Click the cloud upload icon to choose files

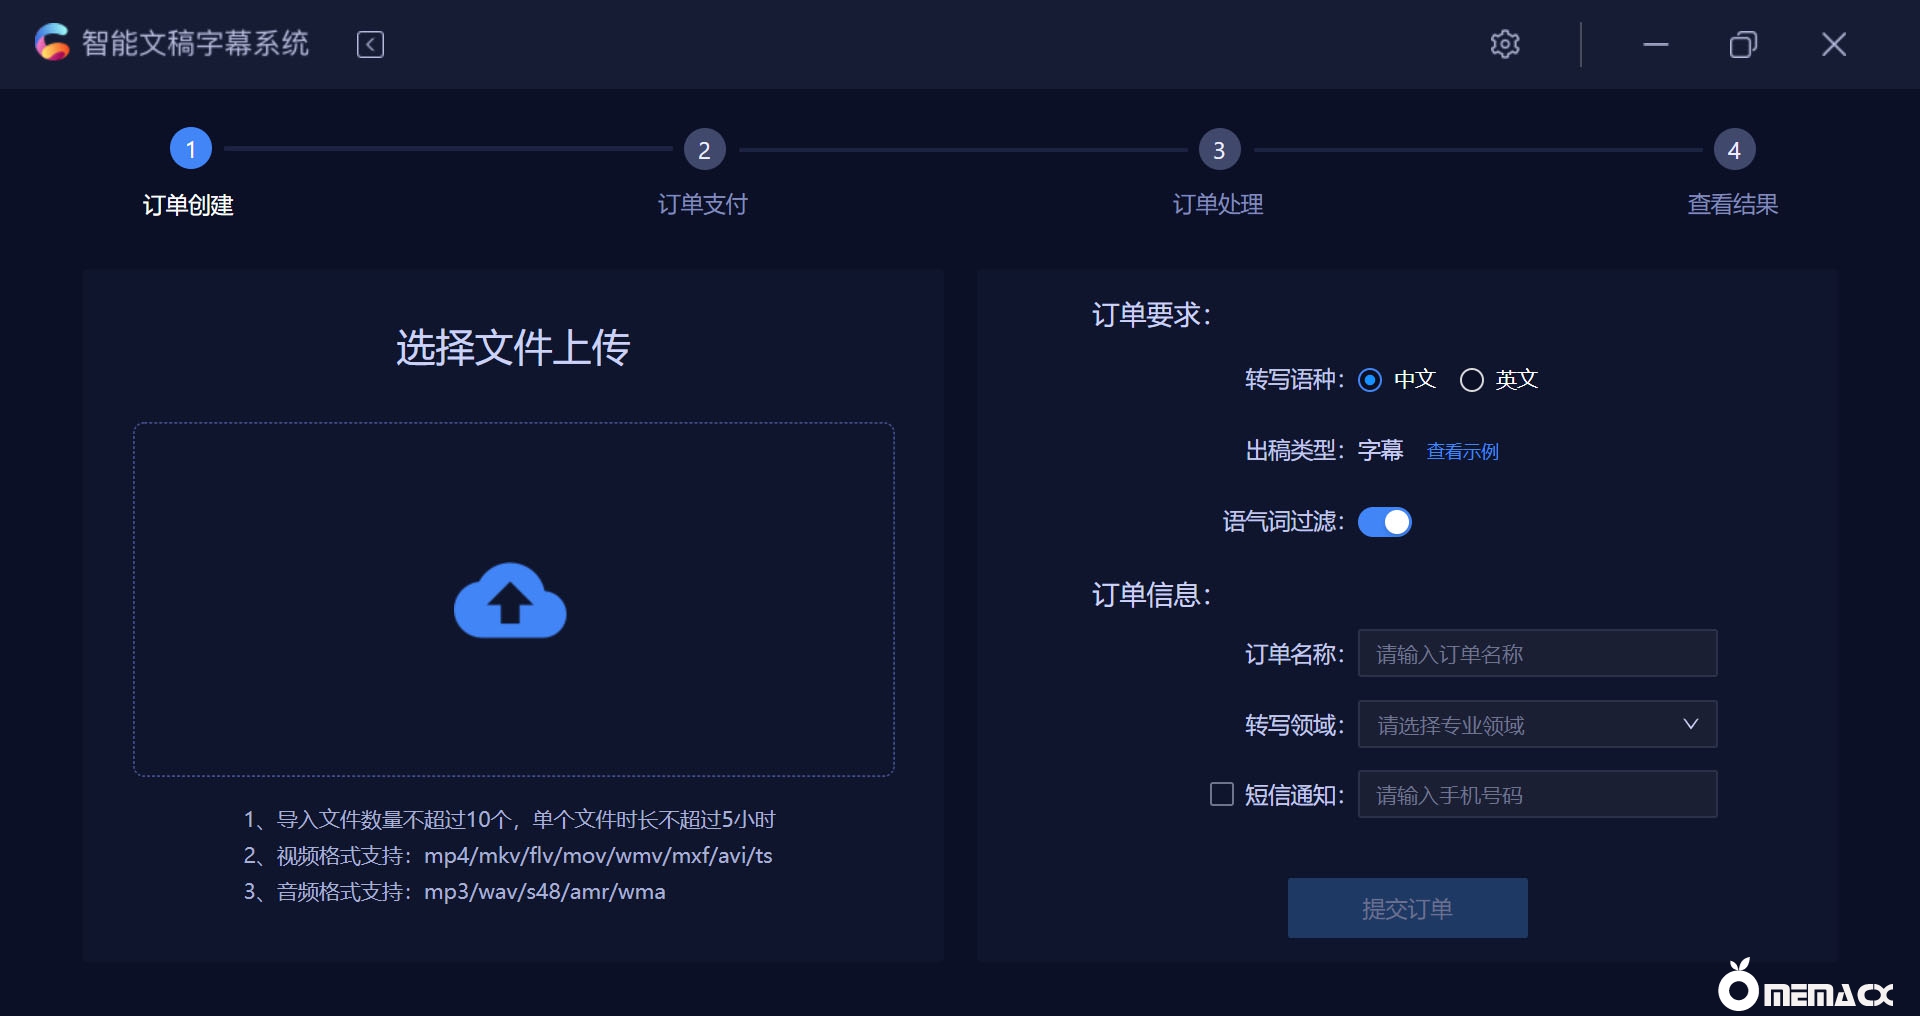(x=510, y=600)
